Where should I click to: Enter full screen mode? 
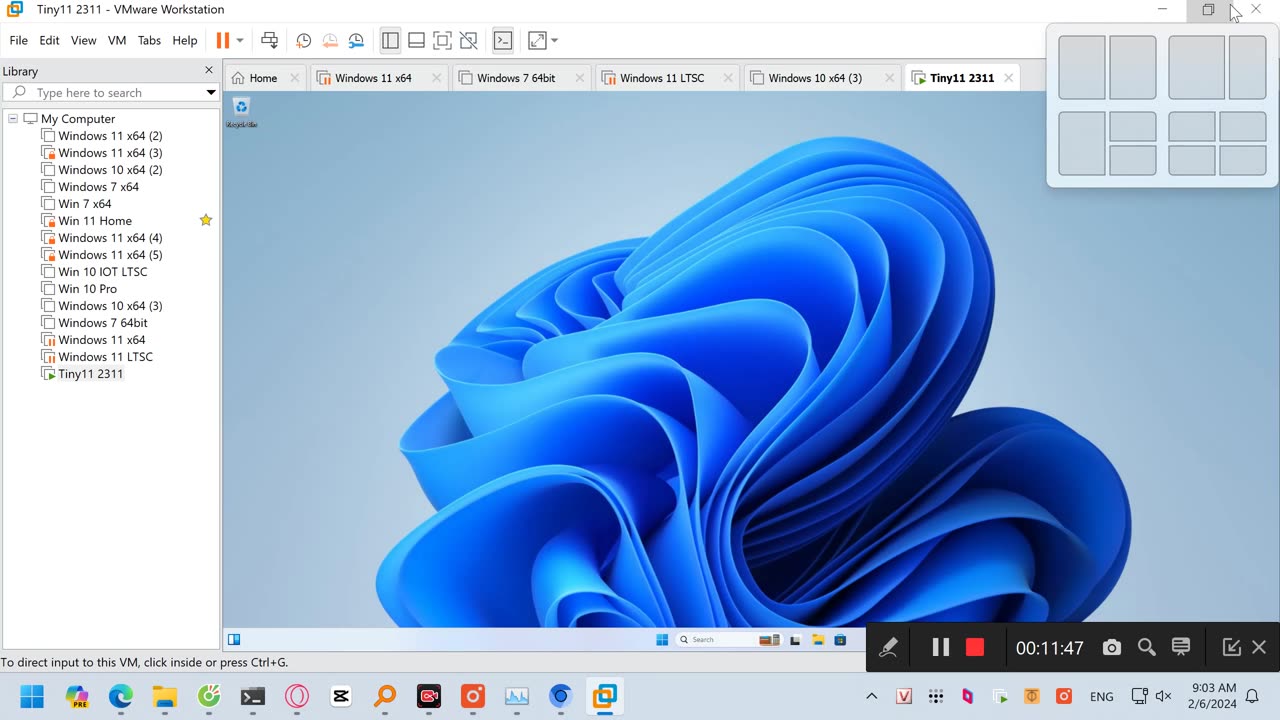pyautogui.click(x=442, y=41)
